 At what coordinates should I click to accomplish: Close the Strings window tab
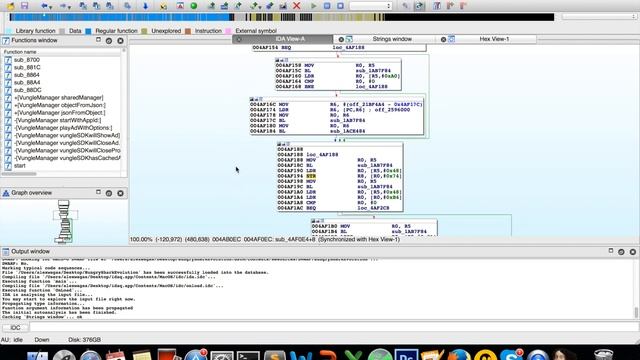[x=341, y=40]
